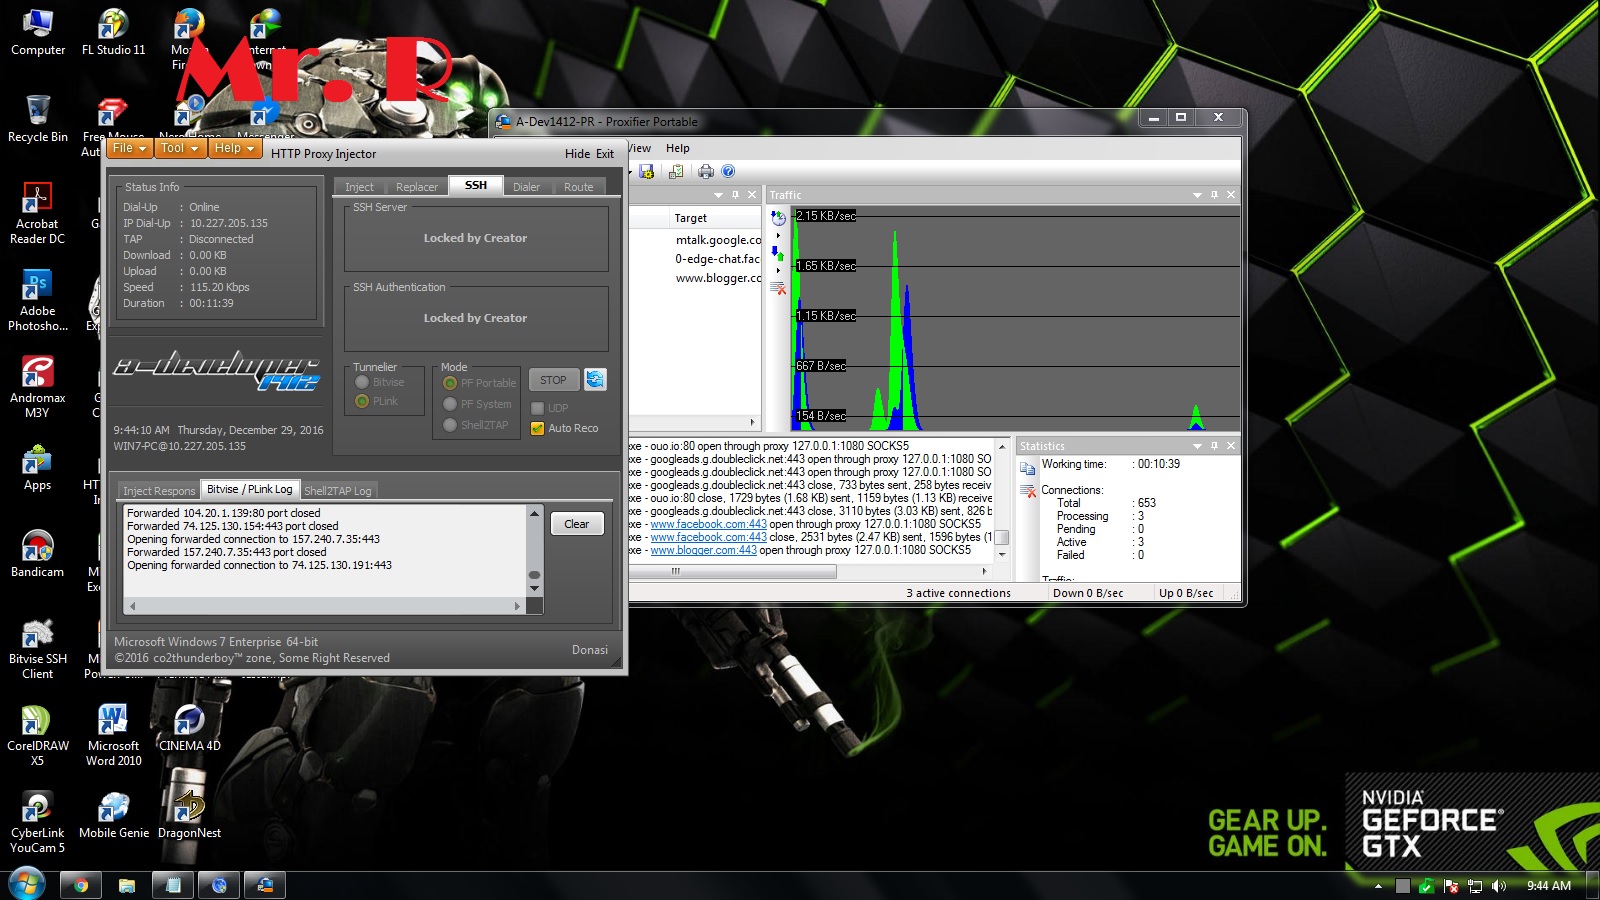This screenshot has height=900, width=1600.
Task: Click the clear-list red X icon in Traffic panel
Action: pyautogui.click(x=778, y=288)
